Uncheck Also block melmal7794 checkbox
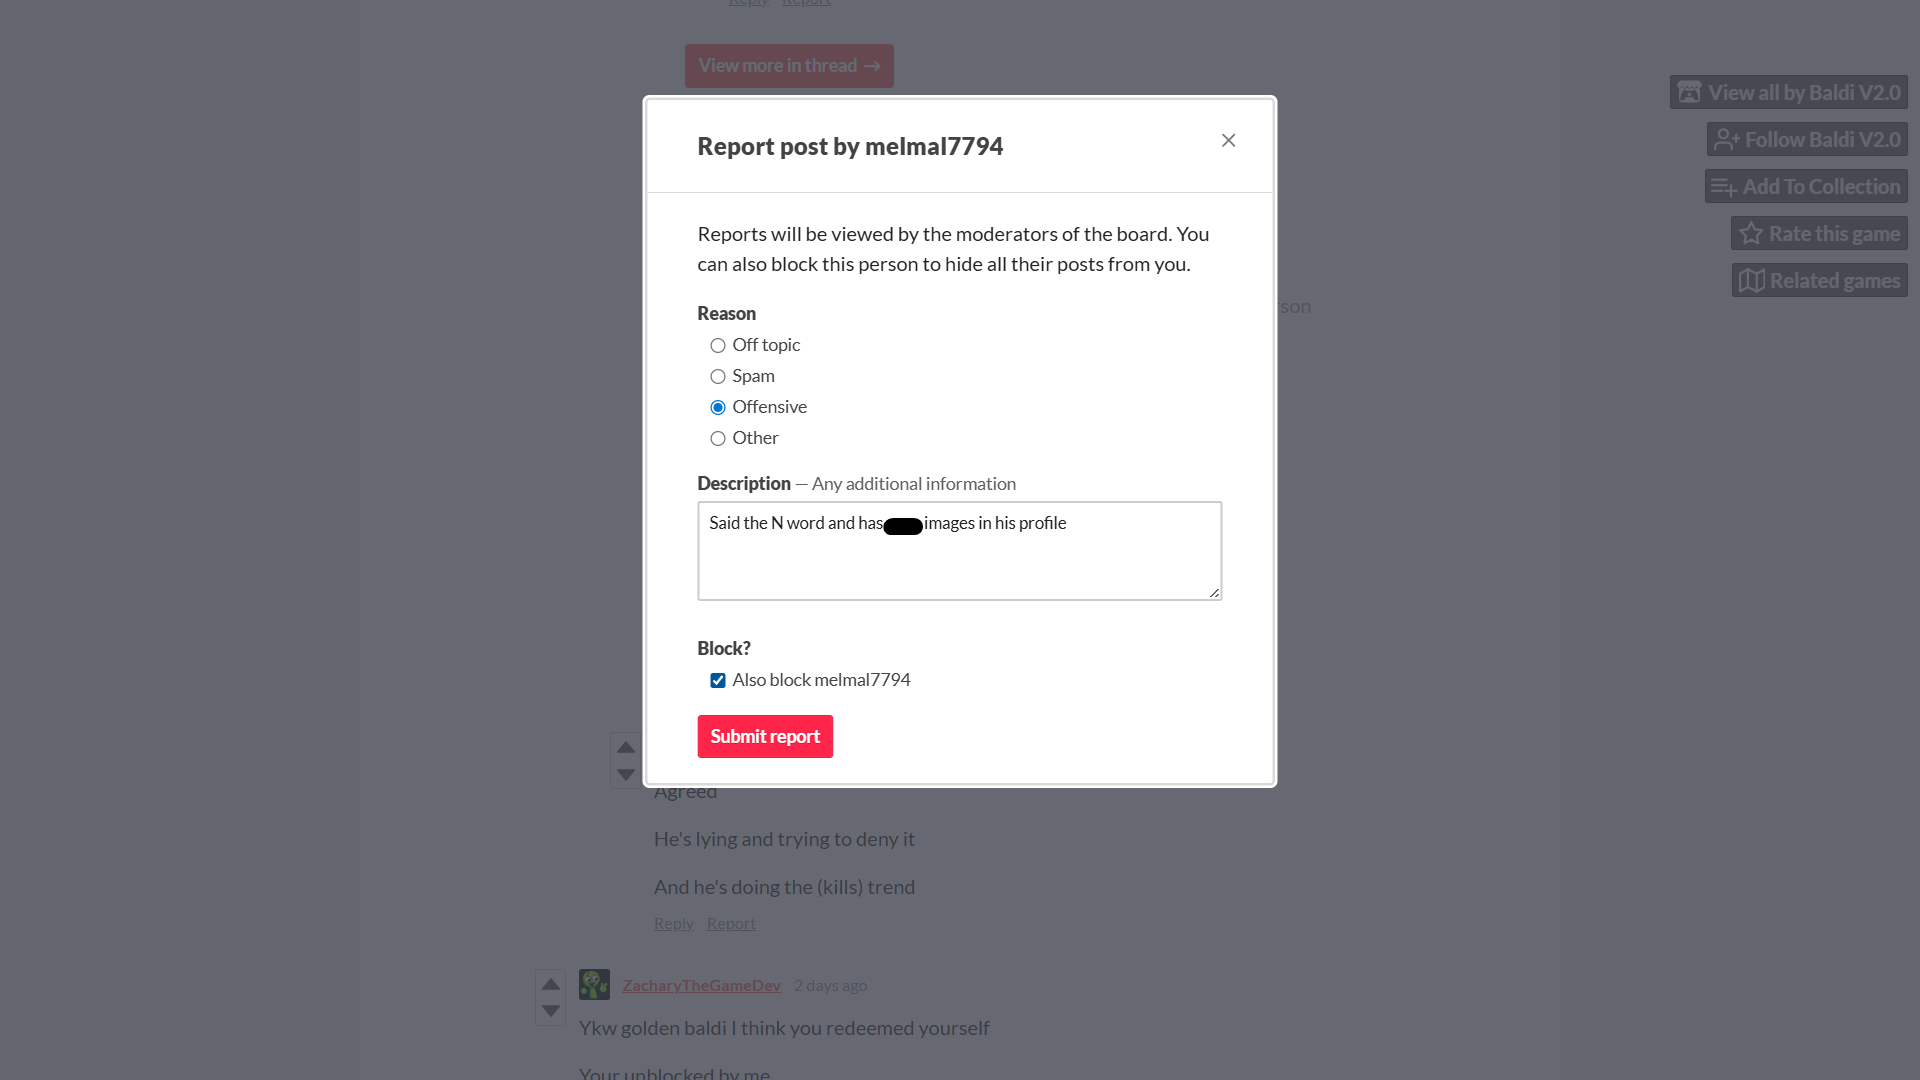 click(x=718, y=681)
